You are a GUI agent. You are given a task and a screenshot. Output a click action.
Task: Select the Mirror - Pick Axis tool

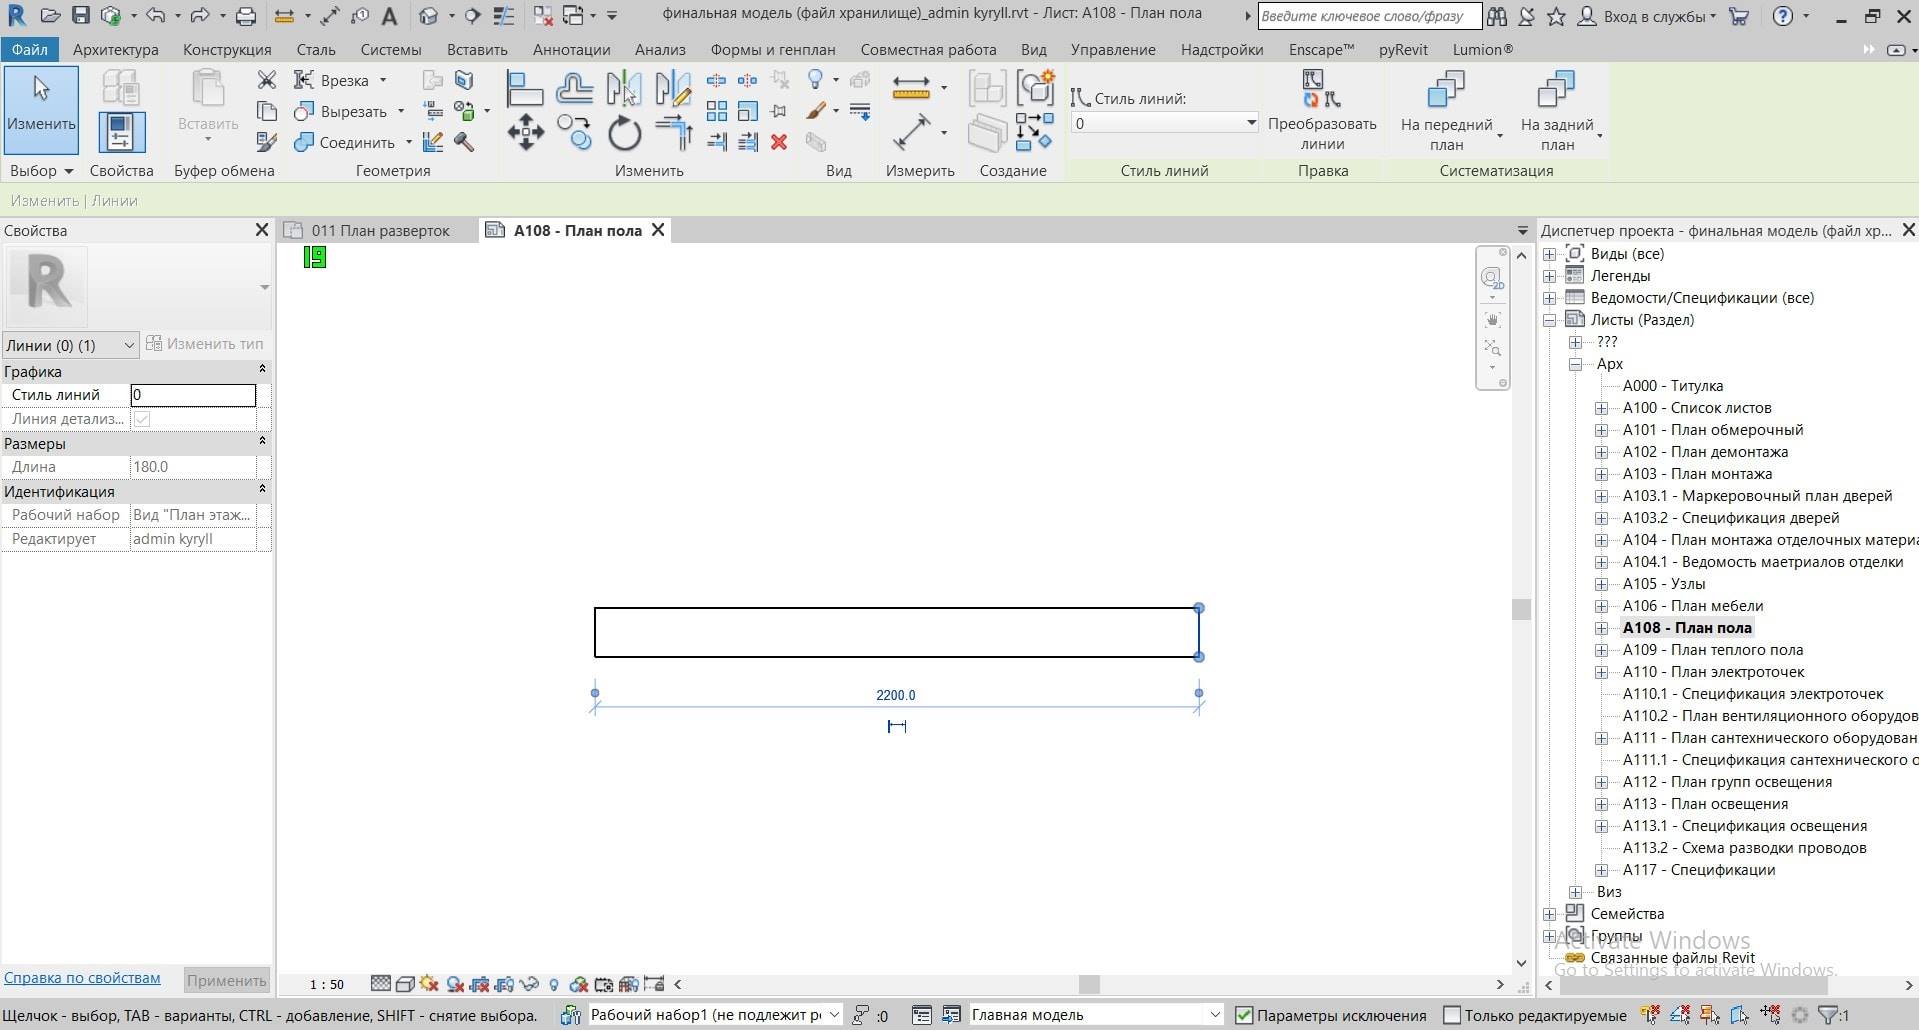624,90
